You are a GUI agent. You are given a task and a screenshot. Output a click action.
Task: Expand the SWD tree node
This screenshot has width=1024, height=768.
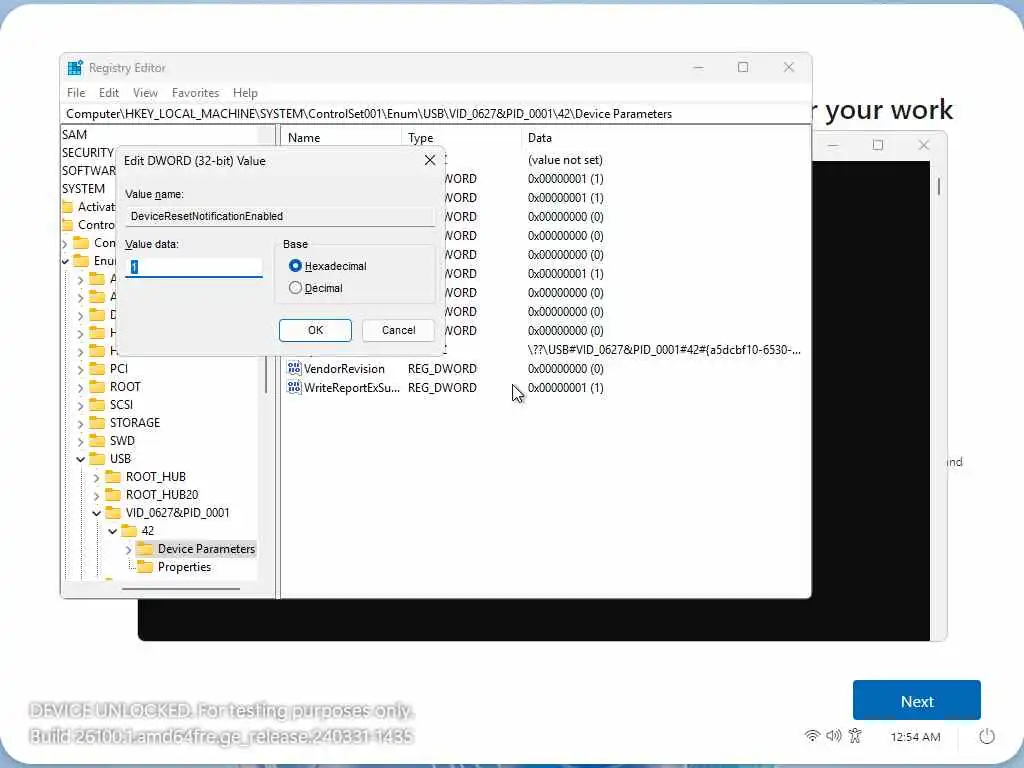(x=80, y=441)
